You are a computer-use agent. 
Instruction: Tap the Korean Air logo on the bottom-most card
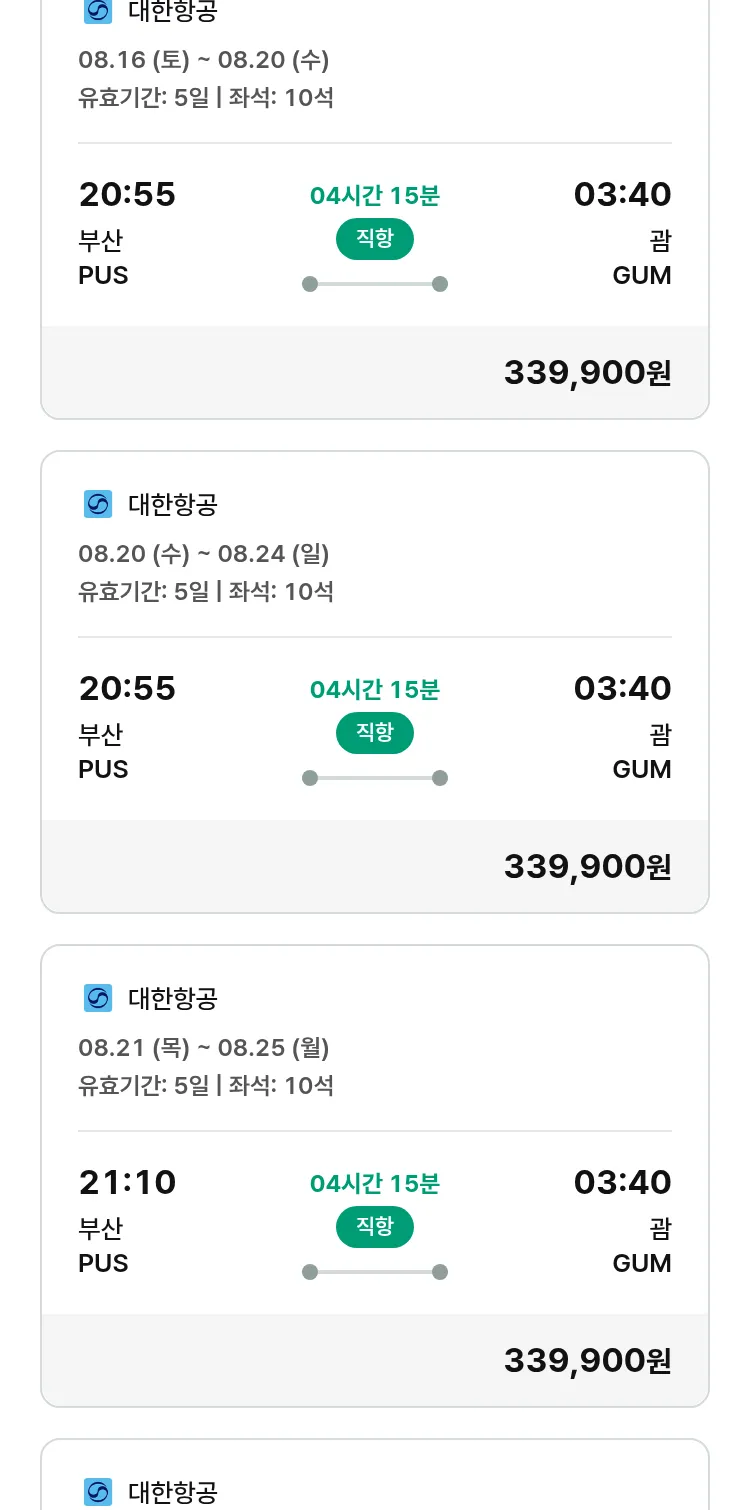98,1491
